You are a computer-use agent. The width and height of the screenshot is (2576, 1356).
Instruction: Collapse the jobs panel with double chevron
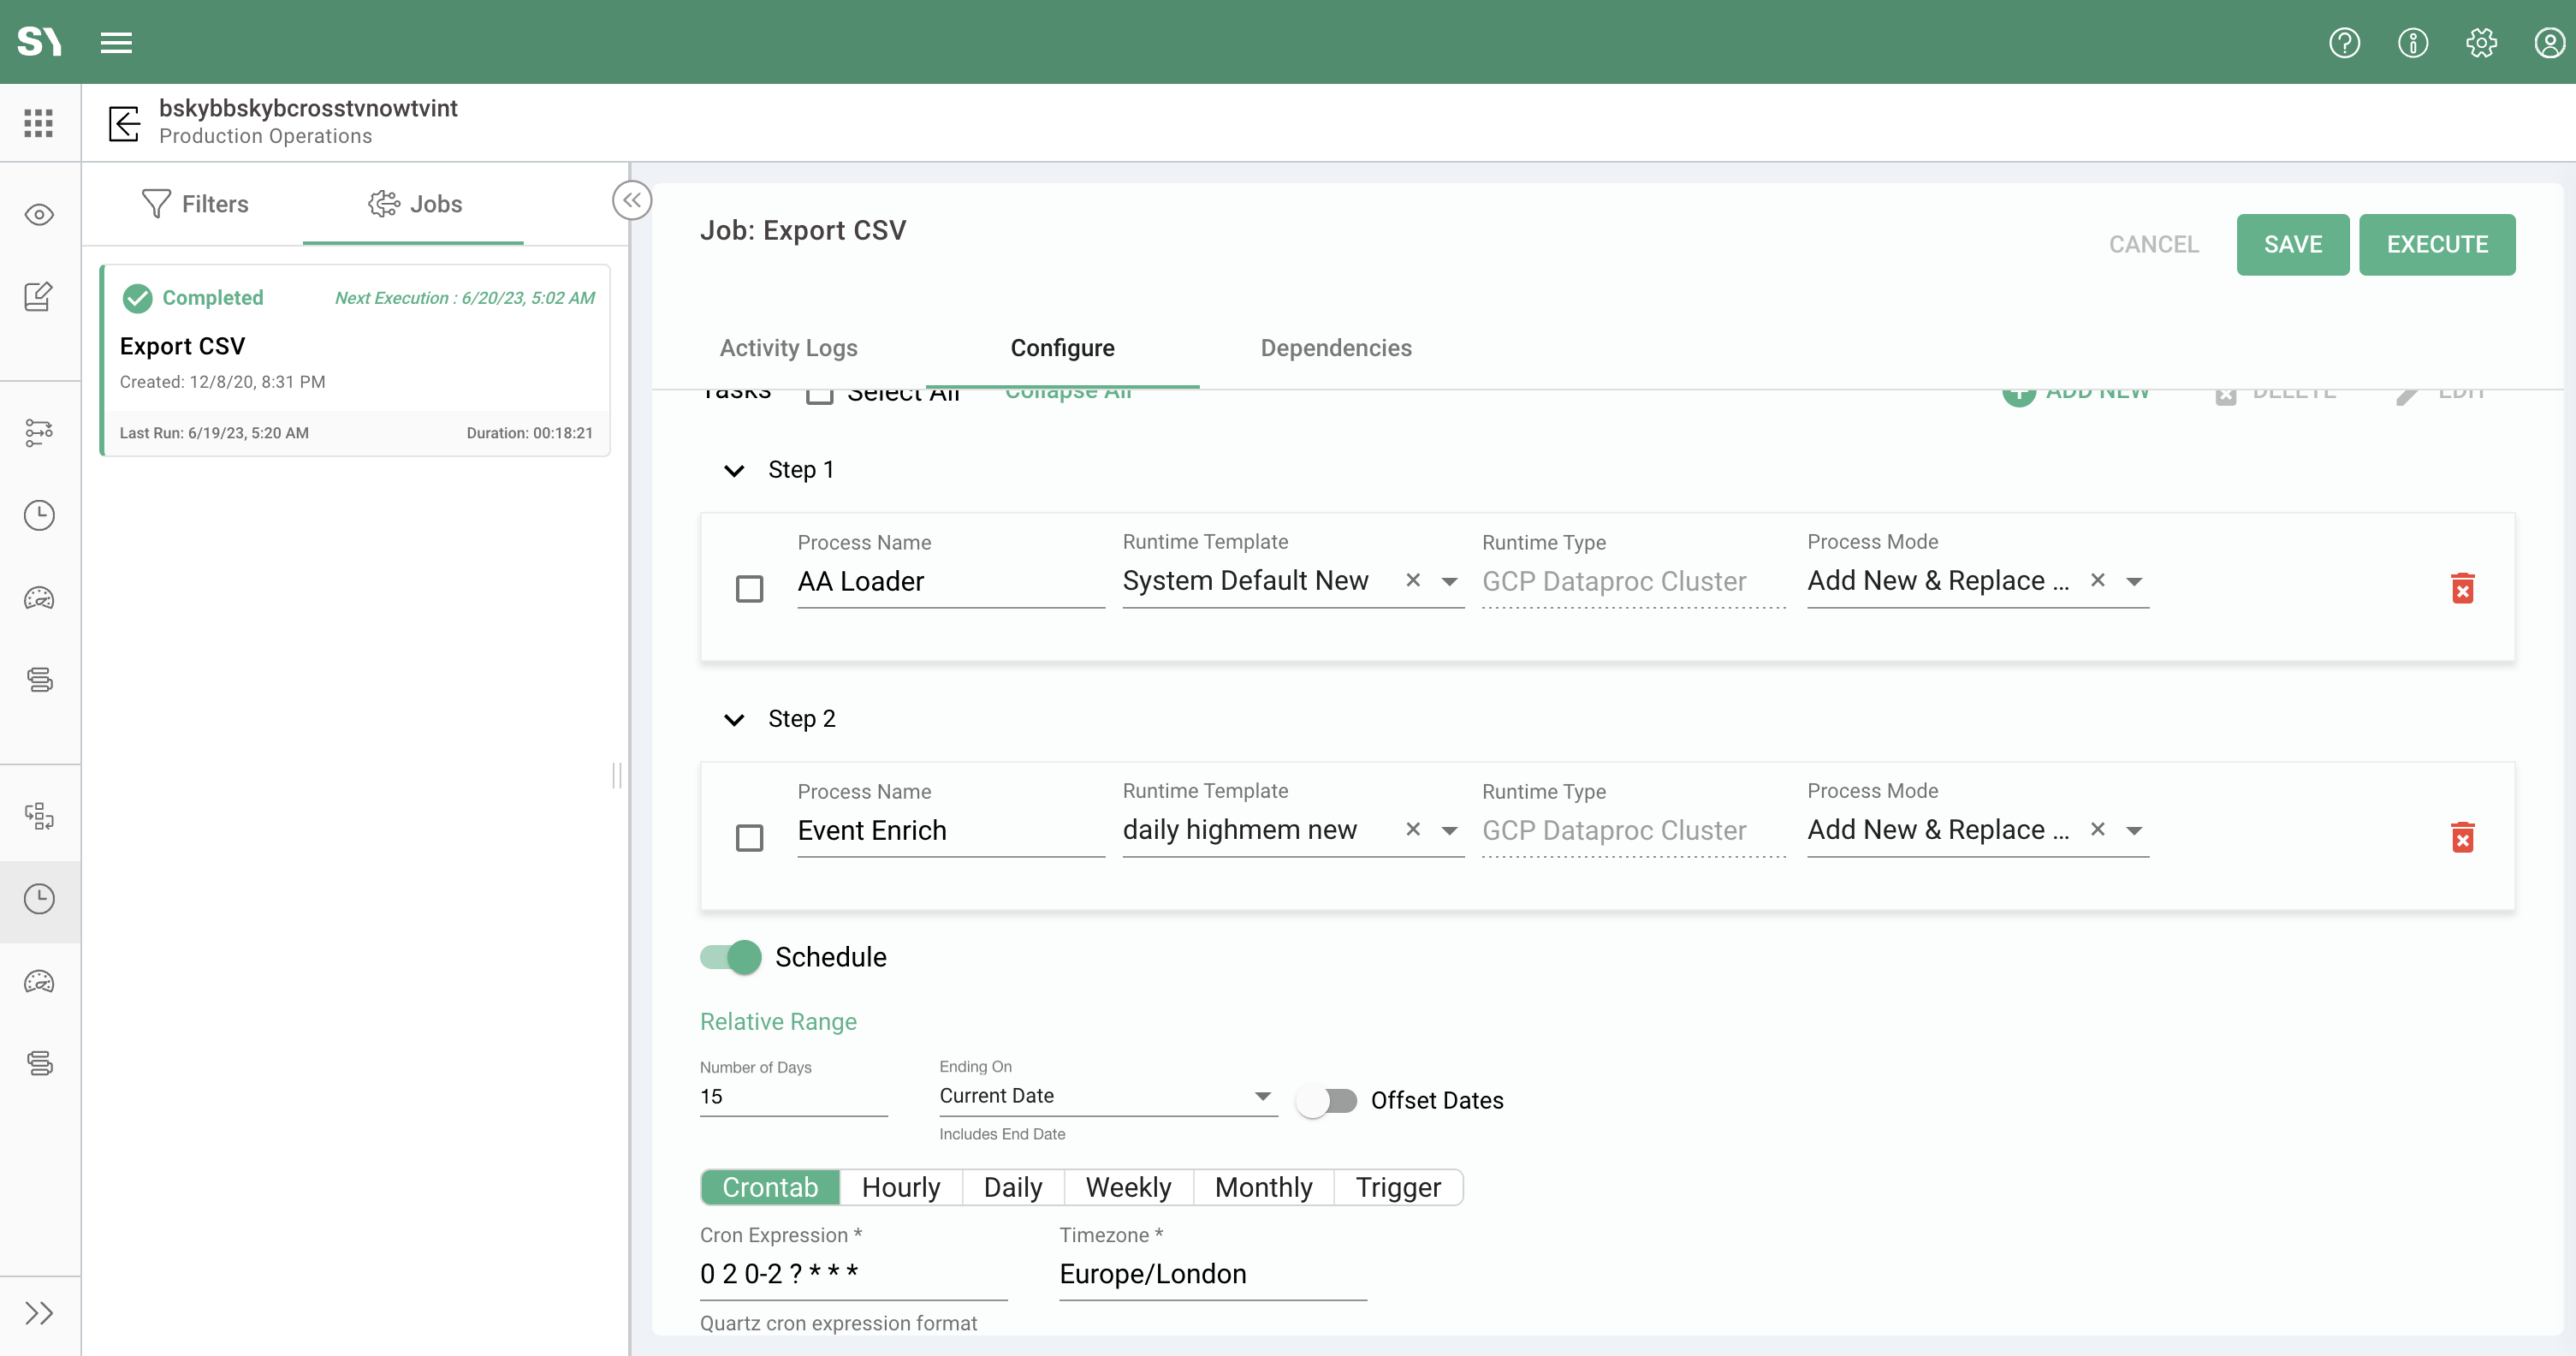(632, 200)
